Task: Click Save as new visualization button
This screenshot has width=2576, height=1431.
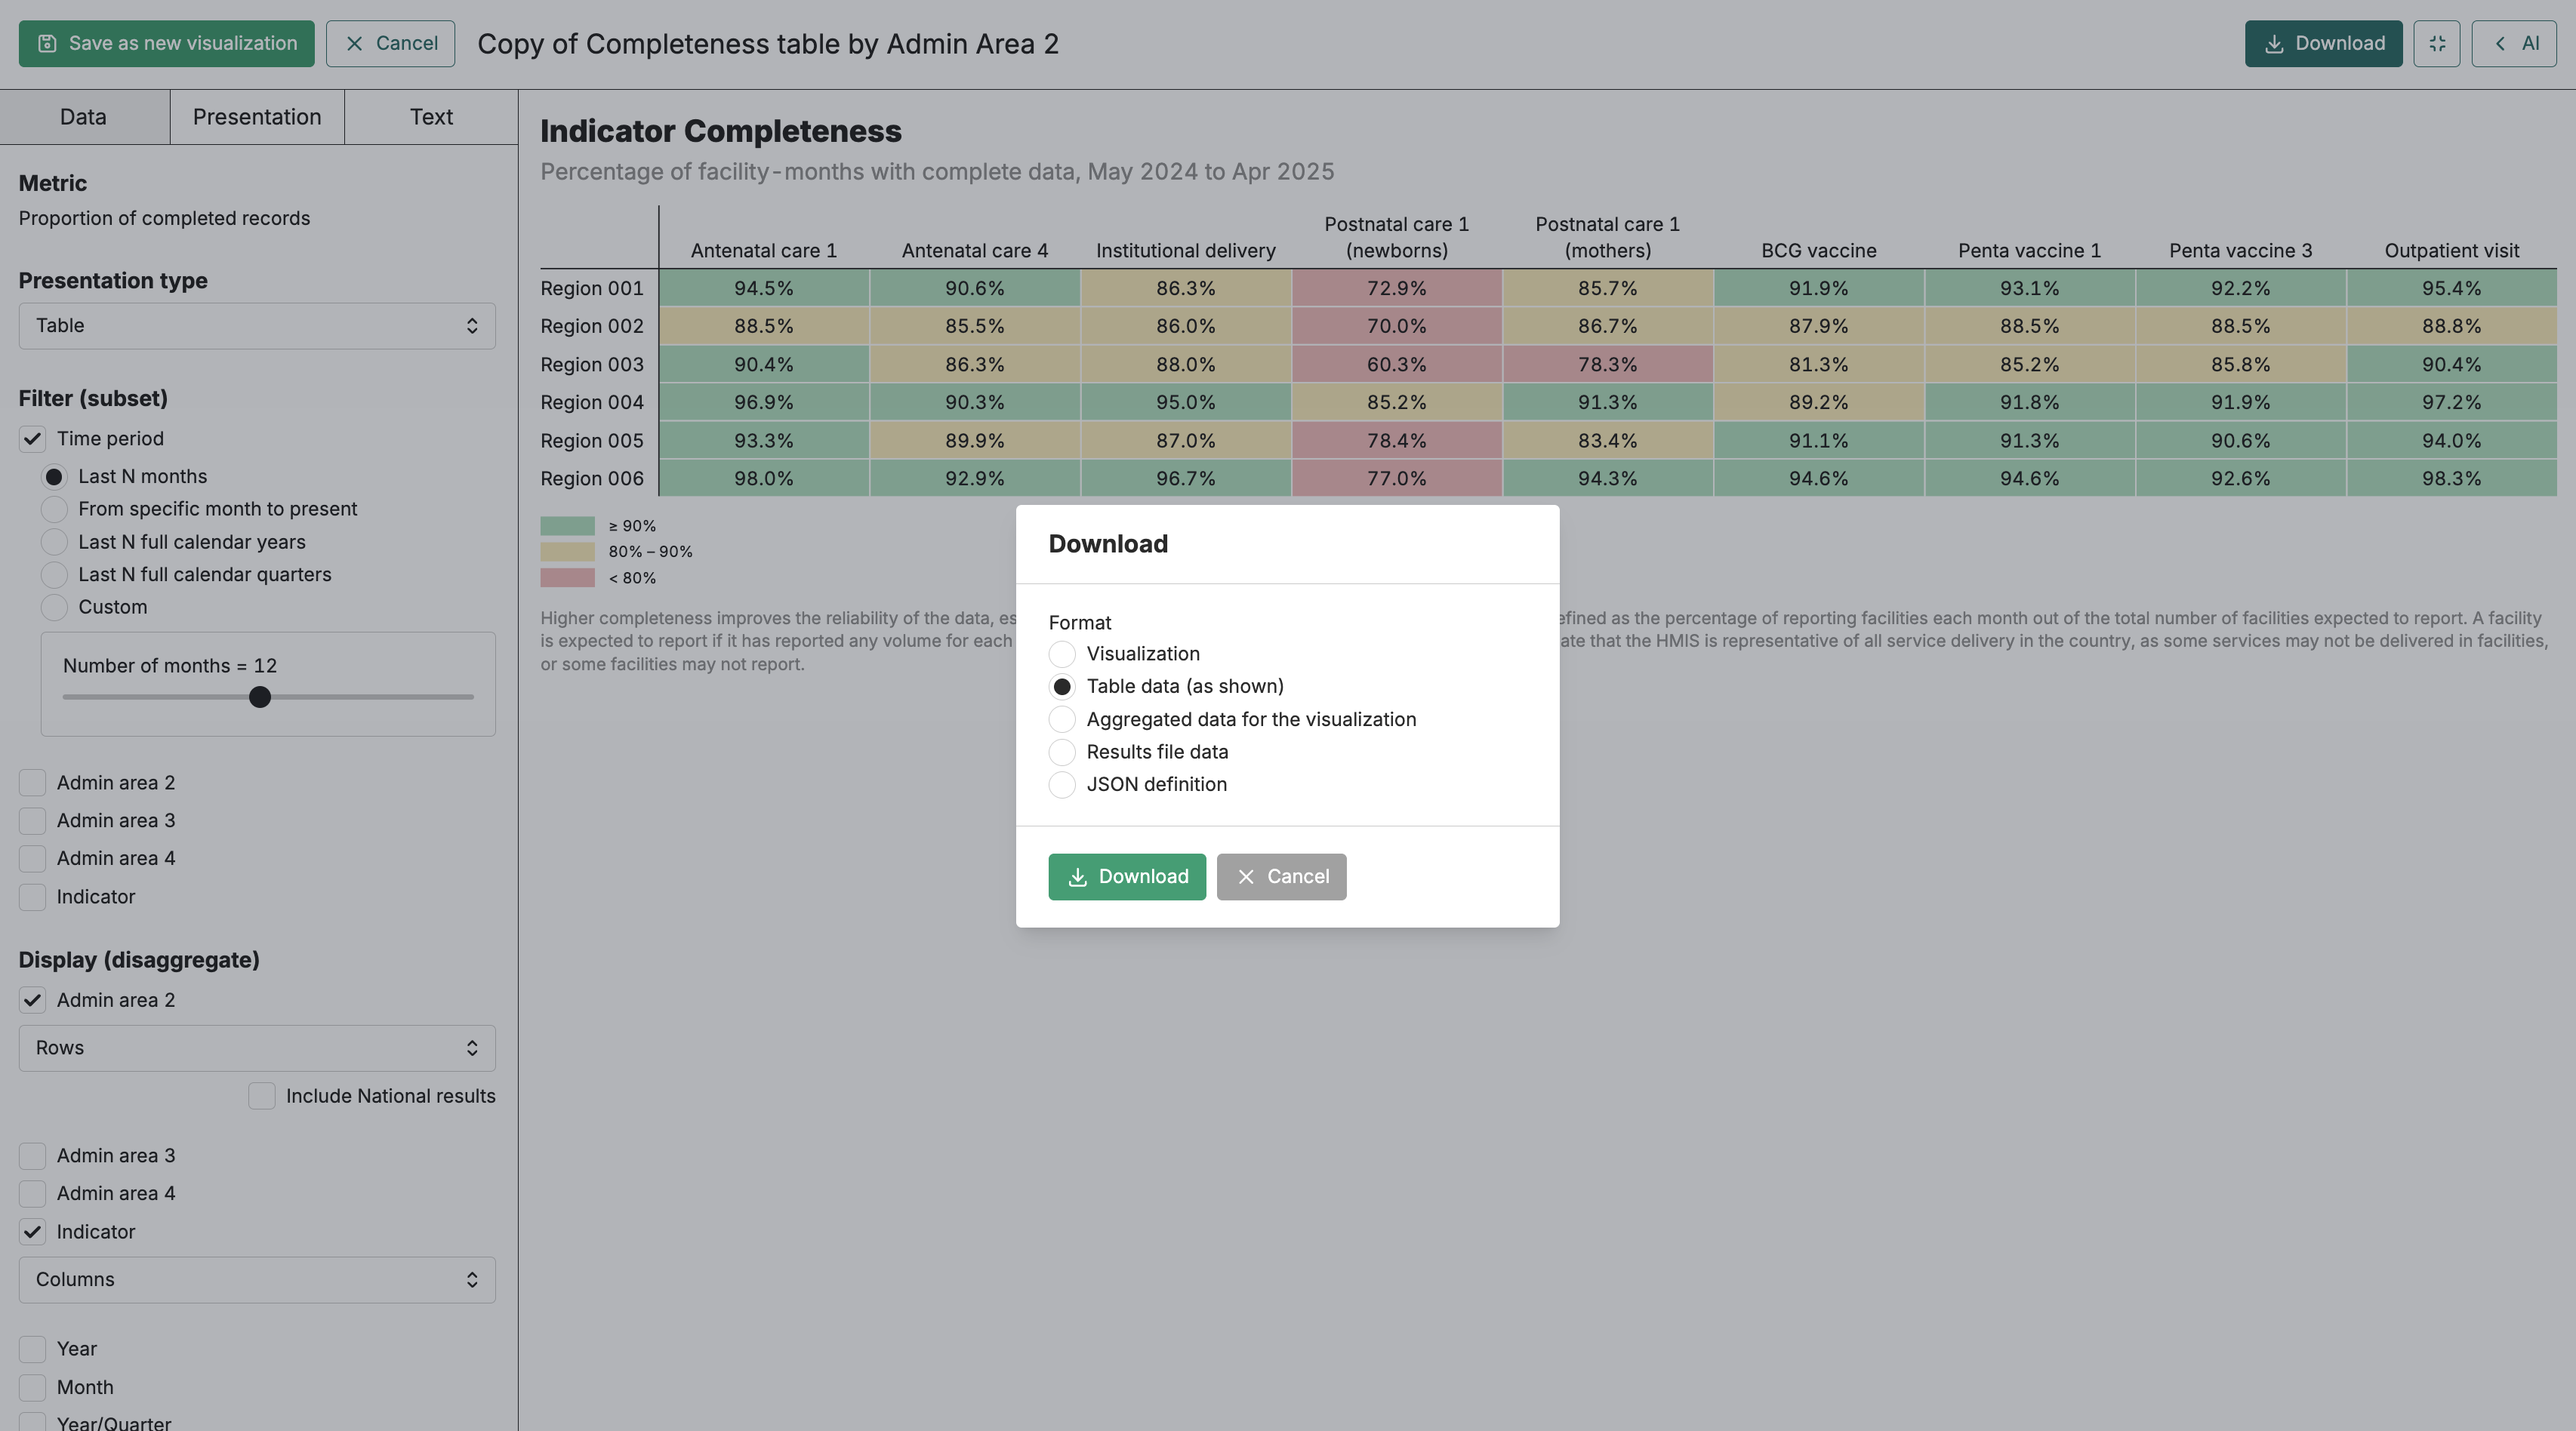Action: [167, 44]
